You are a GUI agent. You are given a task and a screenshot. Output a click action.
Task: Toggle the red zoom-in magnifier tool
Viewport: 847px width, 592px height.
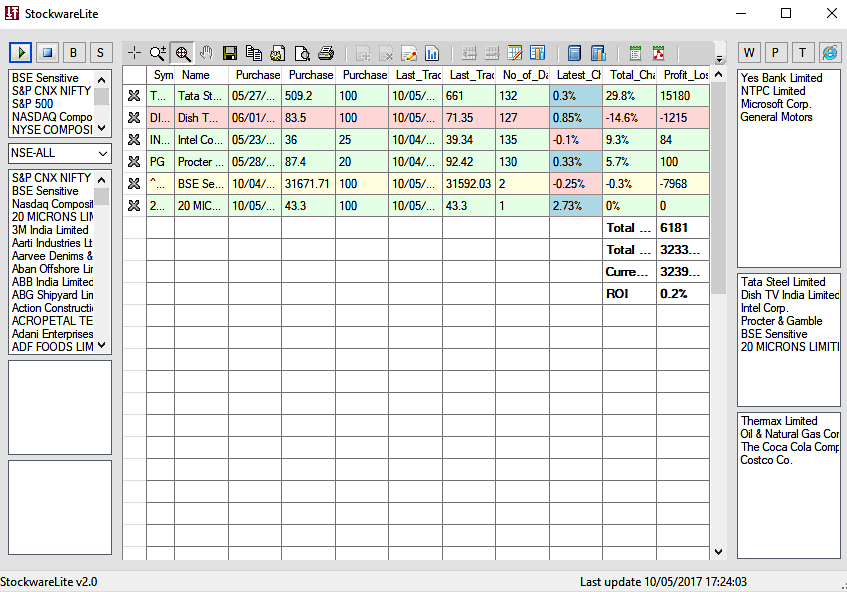pos(183,53)
